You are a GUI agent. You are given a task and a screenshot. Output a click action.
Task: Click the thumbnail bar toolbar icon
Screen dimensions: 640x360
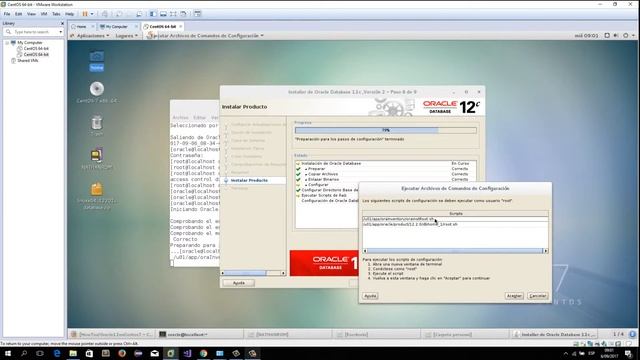coord(163,14)
